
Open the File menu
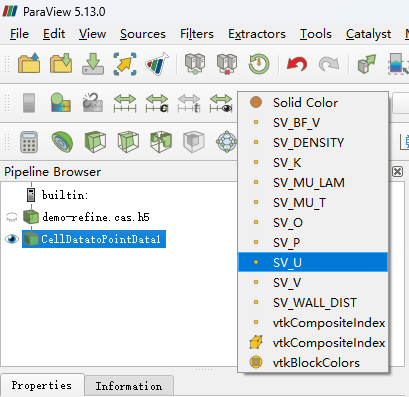point(19,34)
